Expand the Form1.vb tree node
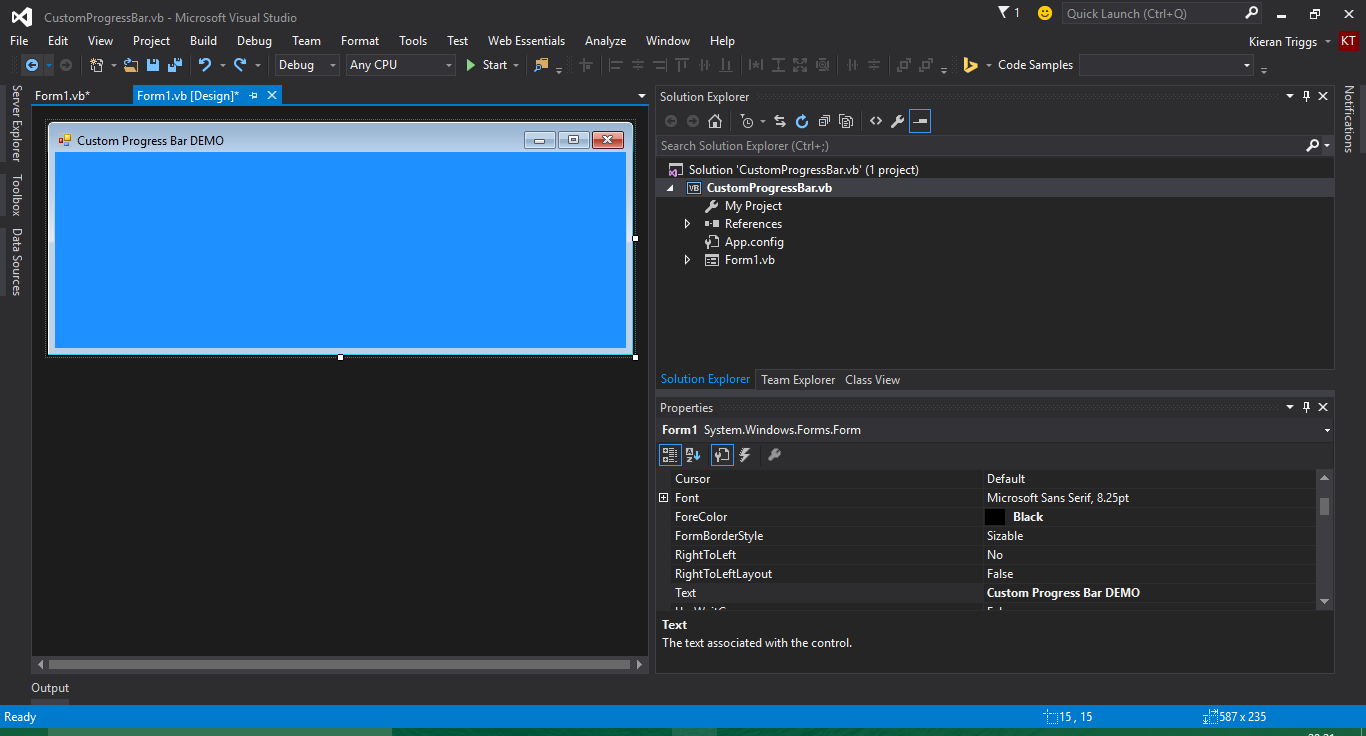 687,260
